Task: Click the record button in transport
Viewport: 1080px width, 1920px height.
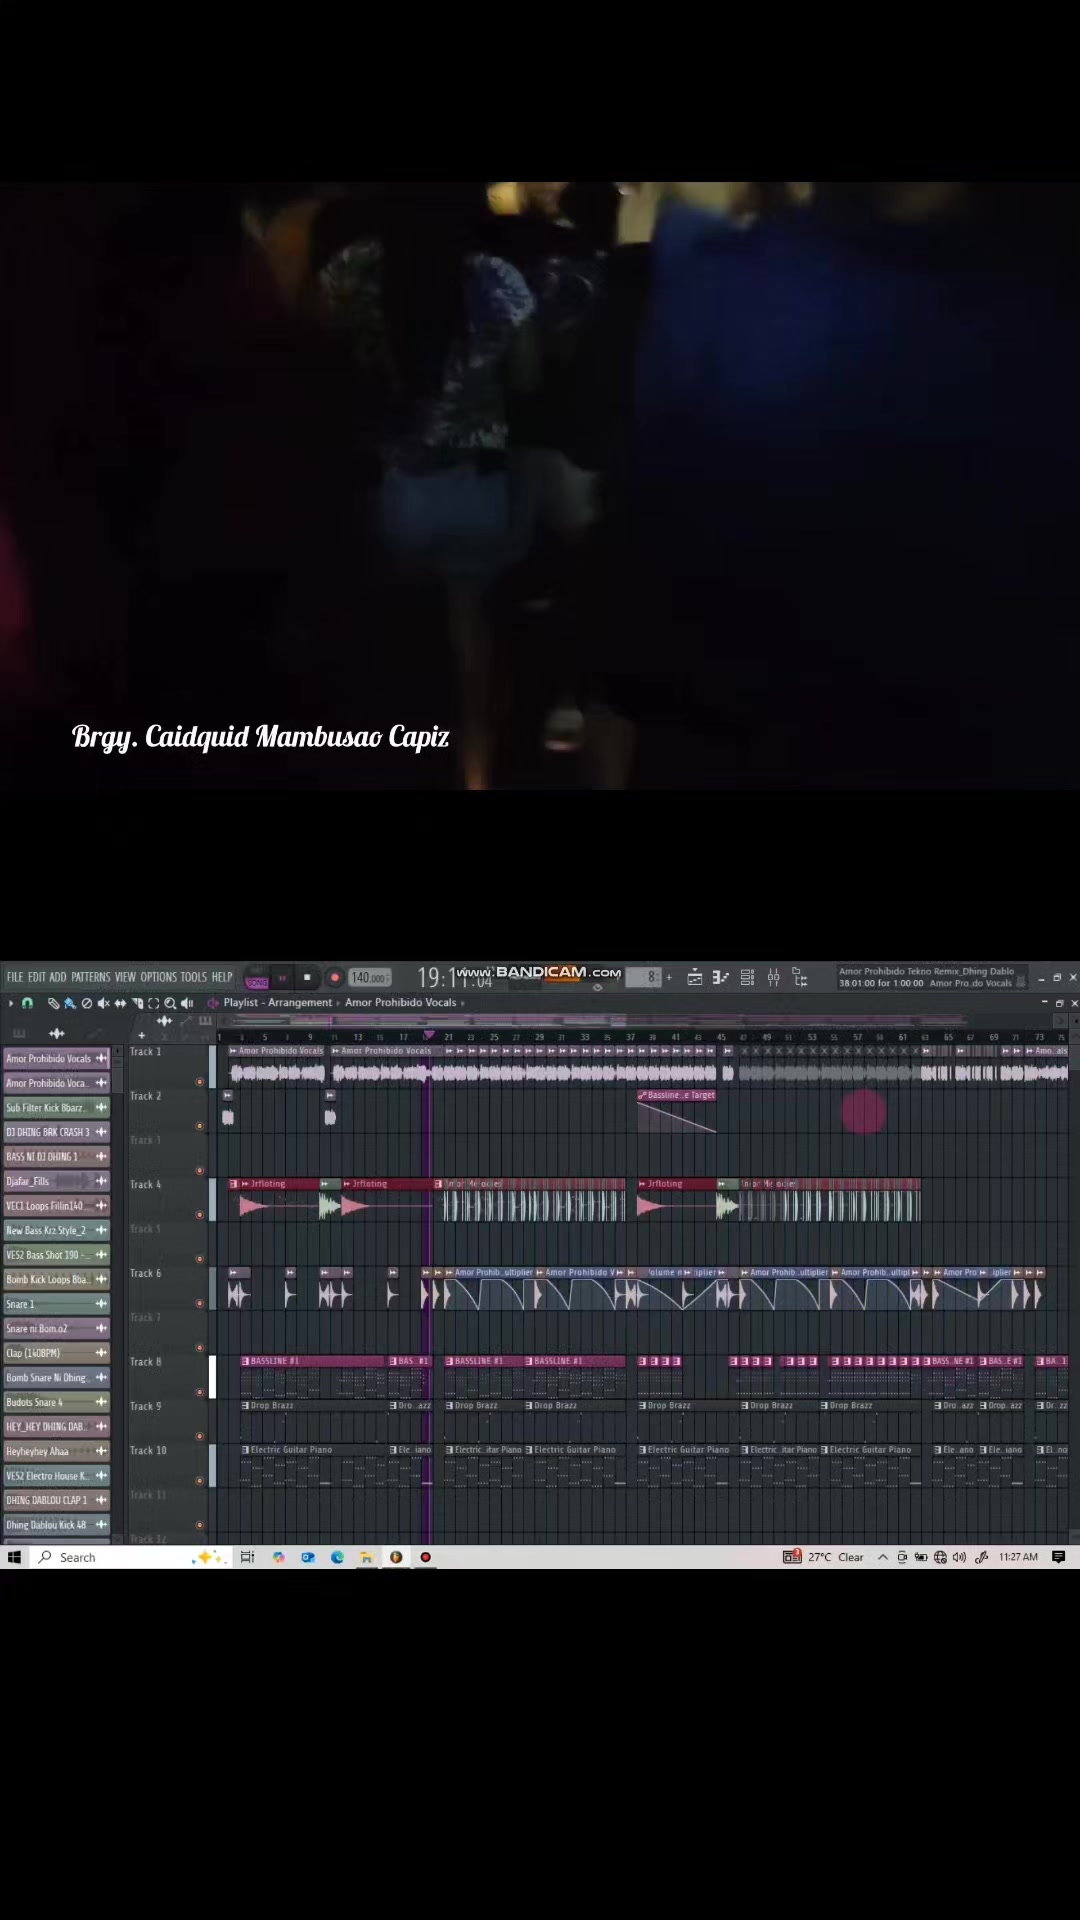Action: point(335,978)
